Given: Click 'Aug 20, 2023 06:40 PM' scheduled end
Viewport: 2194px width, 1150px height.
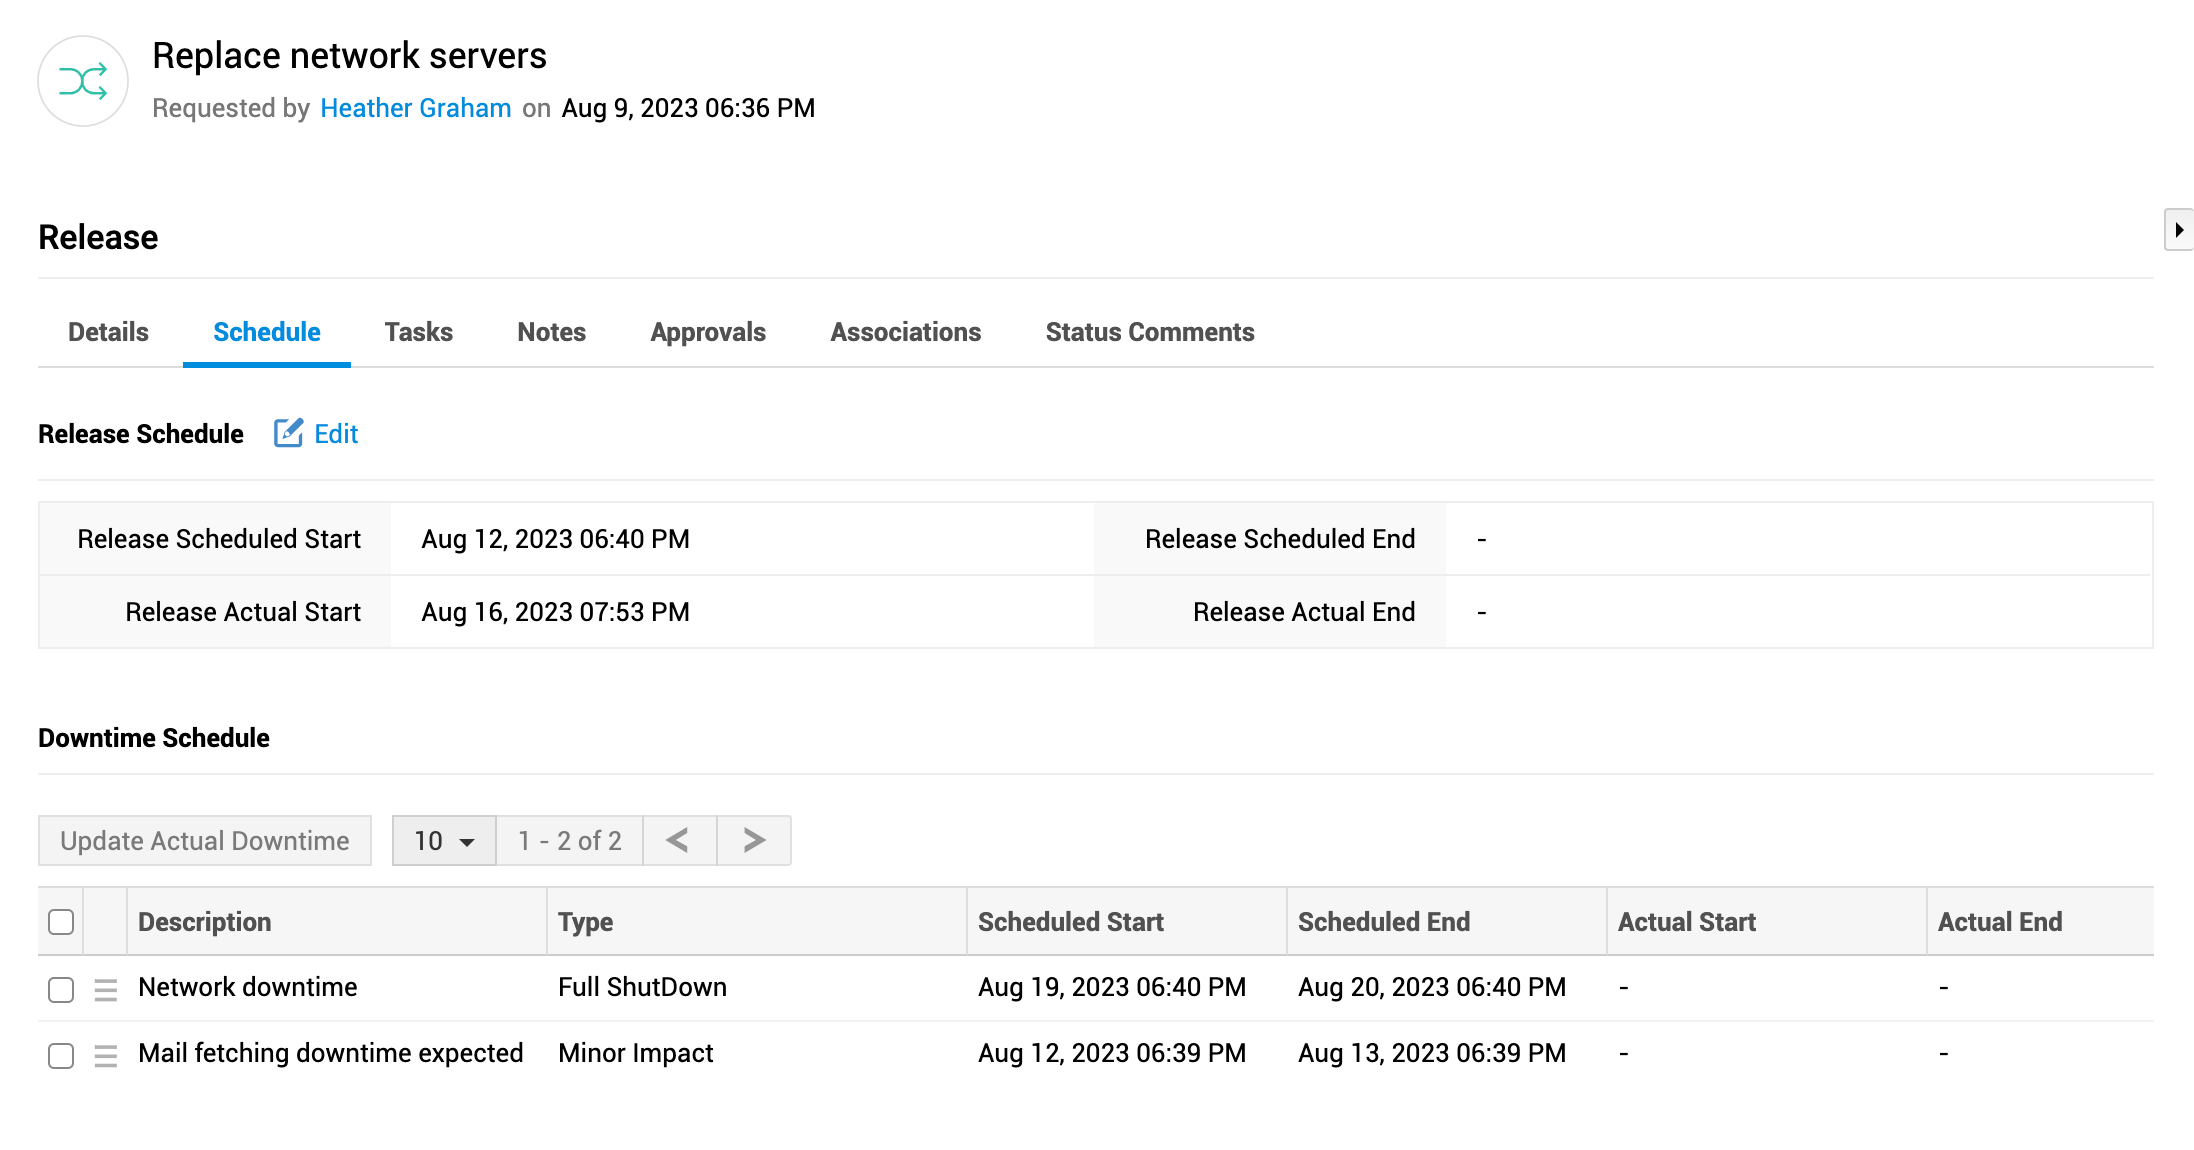Looking at the screenshot, I should point(1432,987).
